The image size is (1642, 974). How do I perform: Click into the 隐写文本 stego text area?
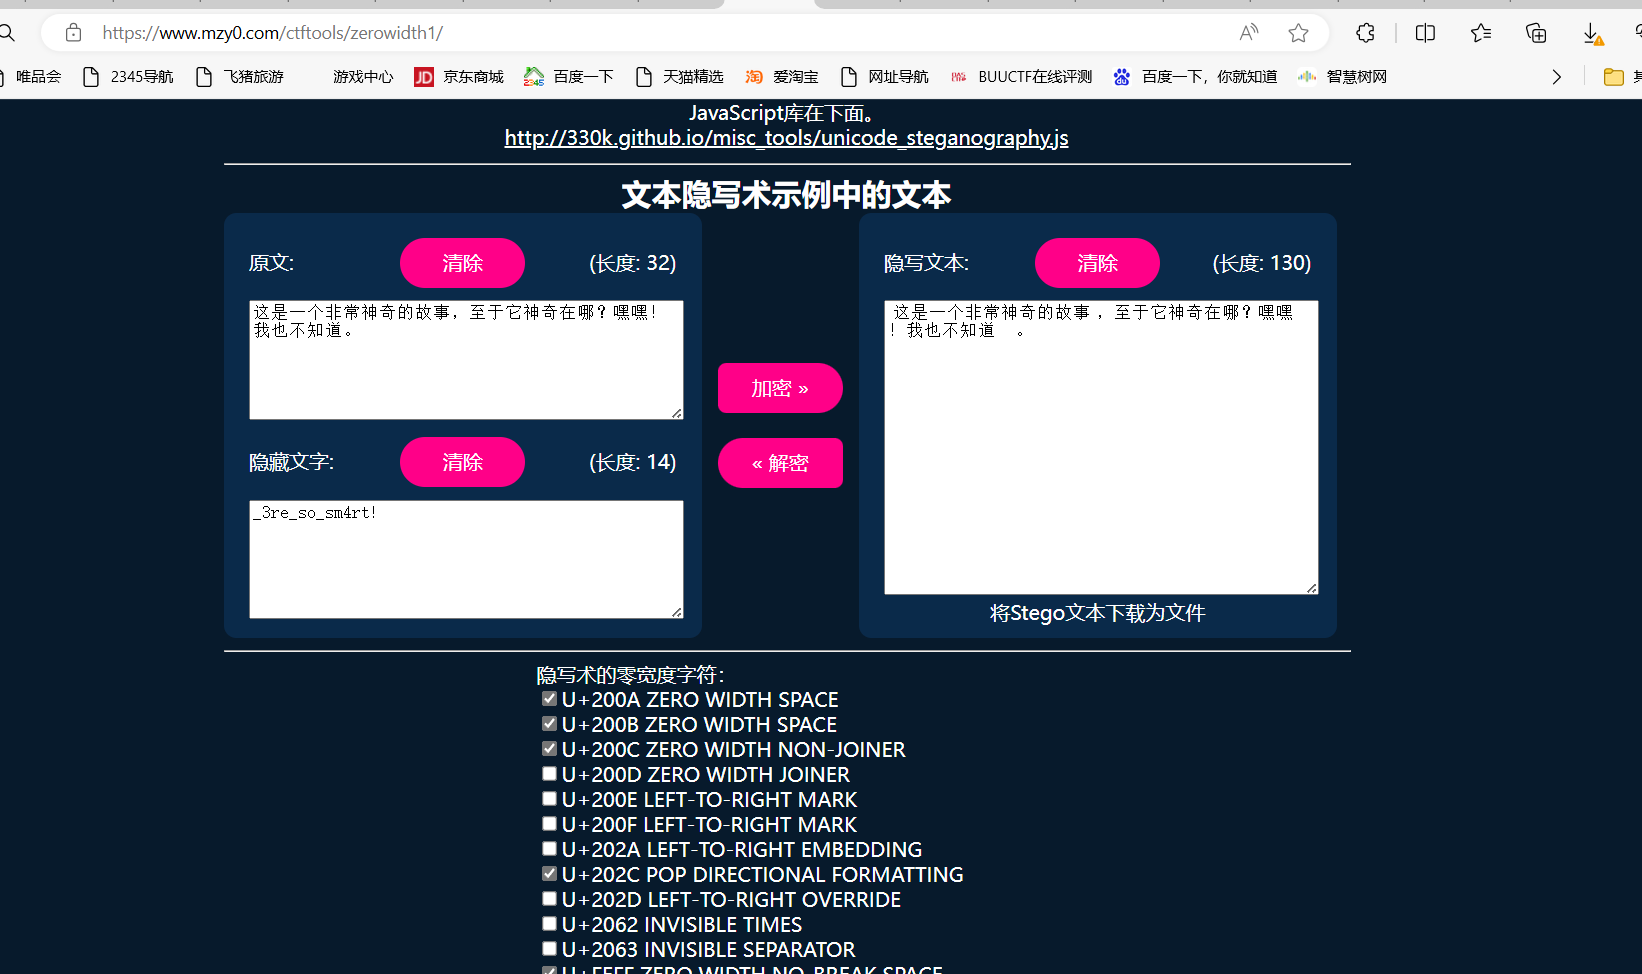click(1101, 447)
